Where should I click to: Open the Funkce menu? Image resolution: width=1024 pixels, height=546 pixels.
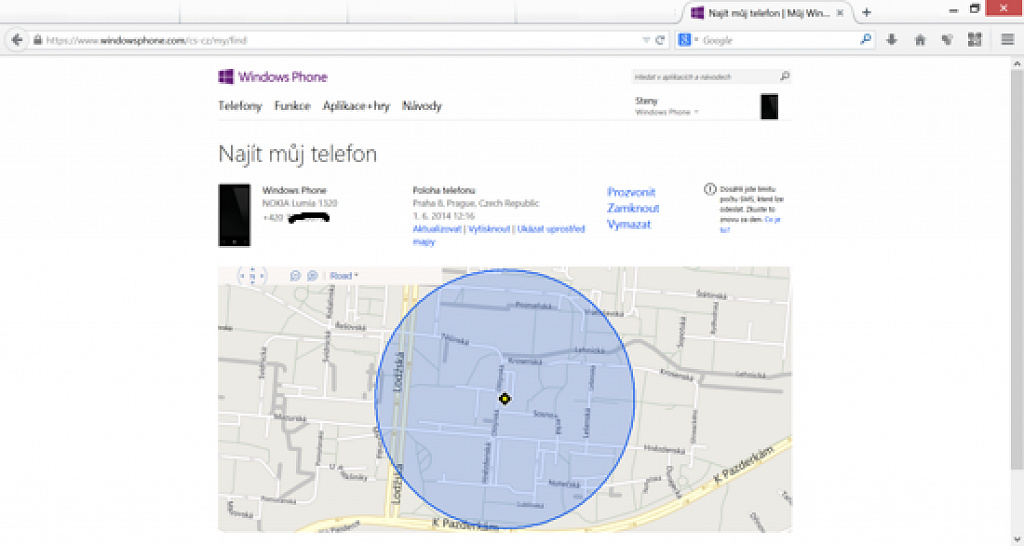(x=292, y=106)
